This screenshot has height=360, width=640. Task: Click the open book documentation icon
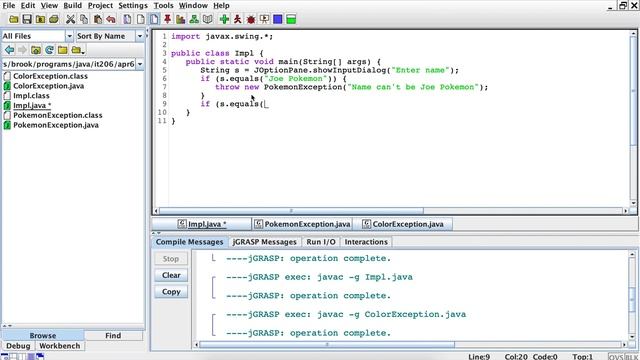pyautogui.click(x=208, y=19)
